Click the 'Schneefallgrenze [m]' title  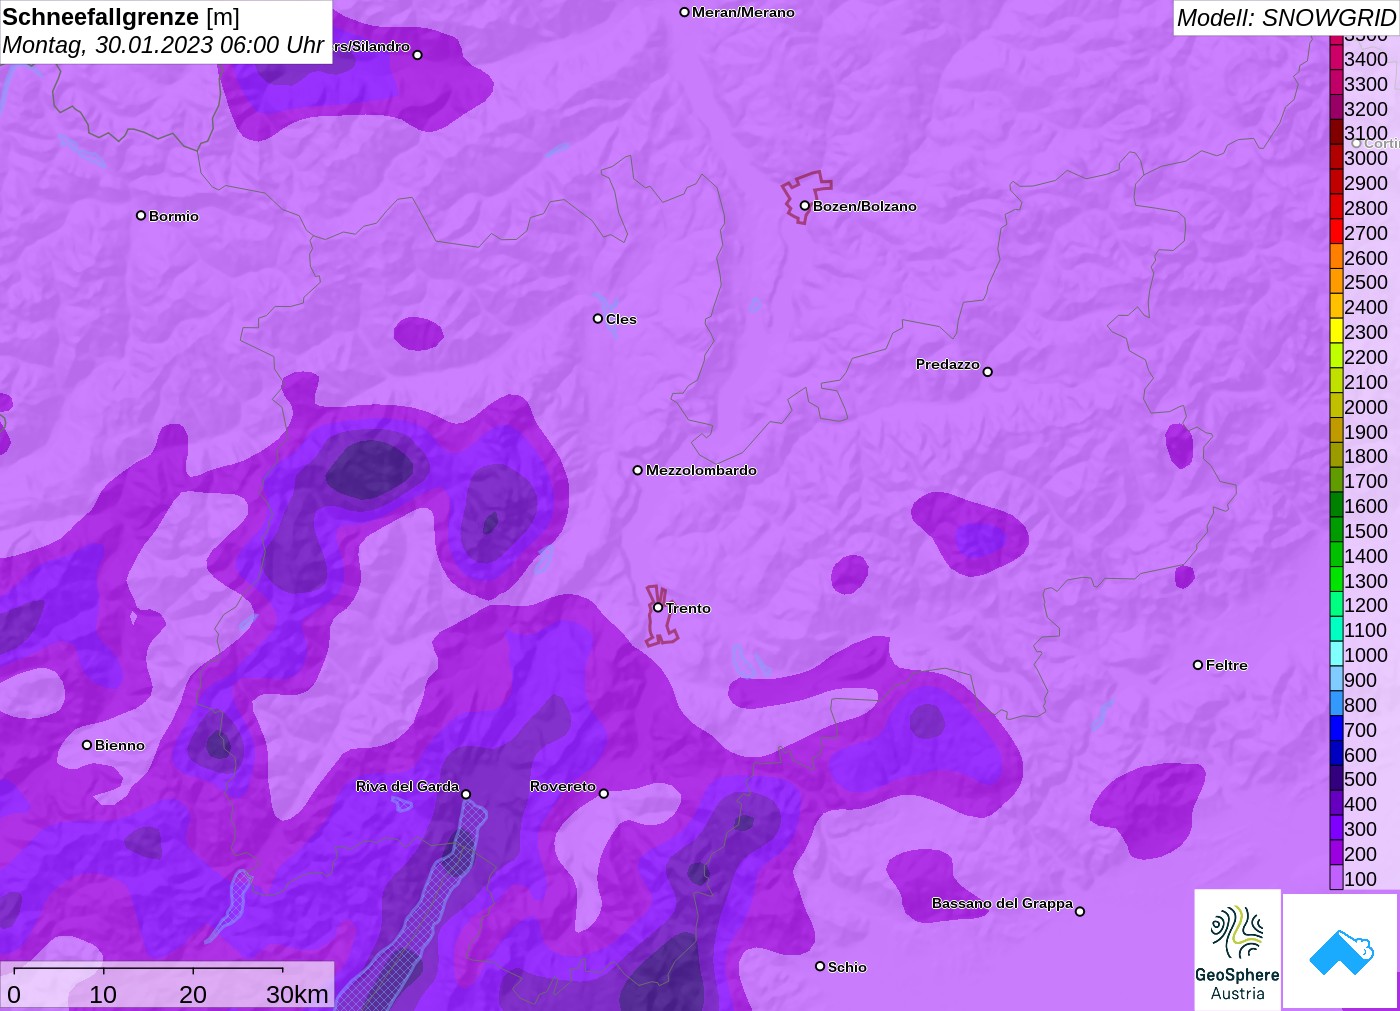[x=121, y=17]
